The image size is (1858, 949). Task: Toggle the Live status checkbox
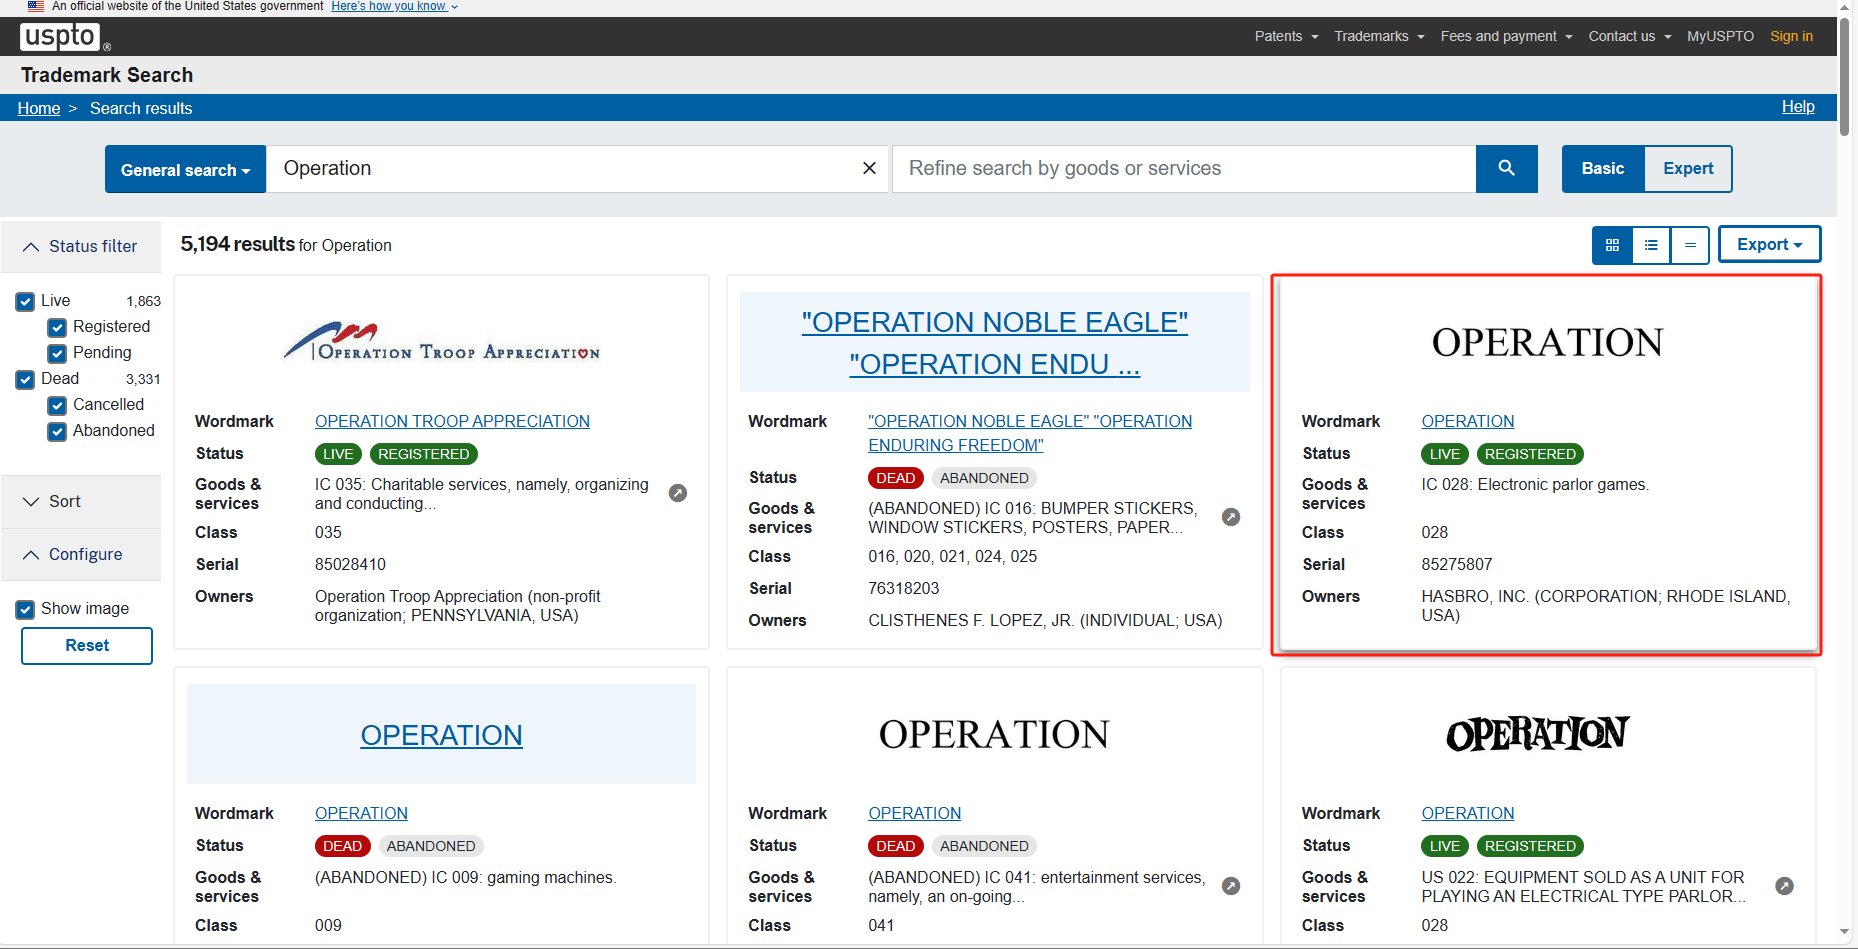tap(25, 301)
